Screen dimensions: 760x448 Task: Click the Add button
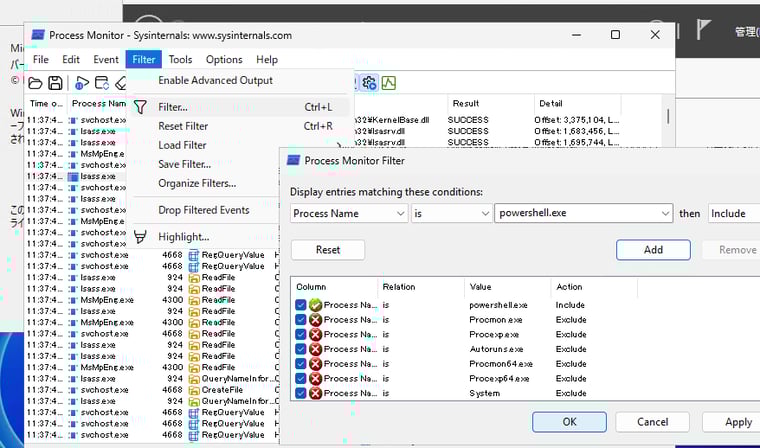[x=653, y=250]
